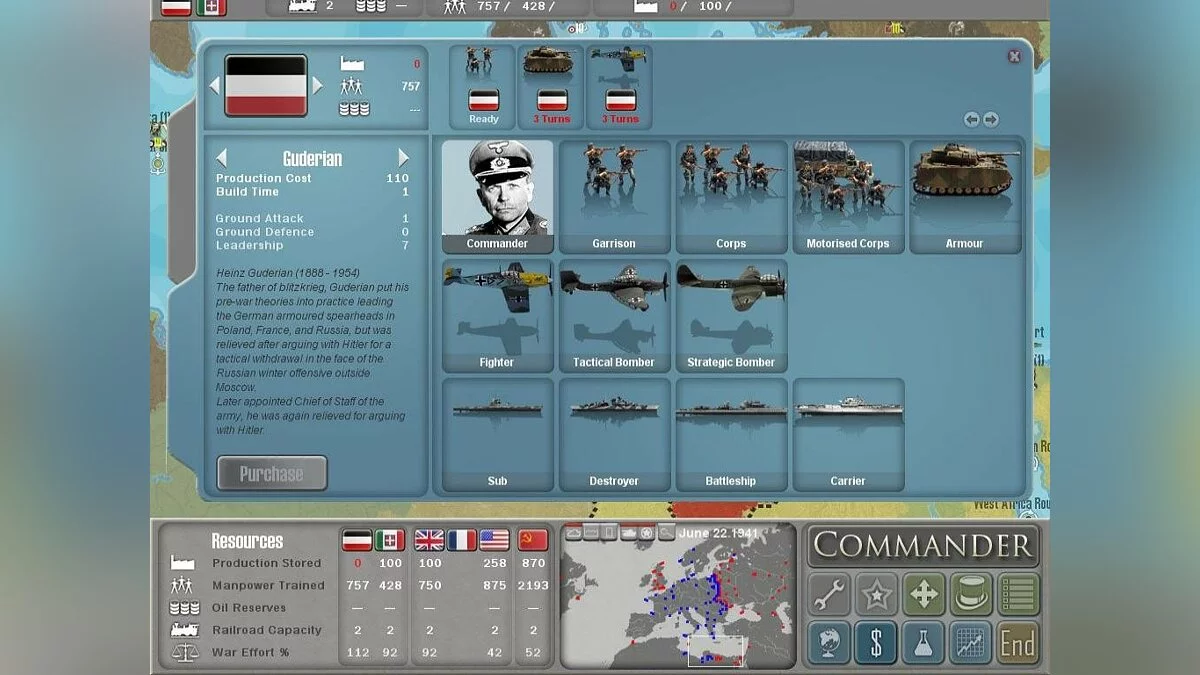Choose the Garrison unit type
This screenshot has height=675, width=1200.
614,196
